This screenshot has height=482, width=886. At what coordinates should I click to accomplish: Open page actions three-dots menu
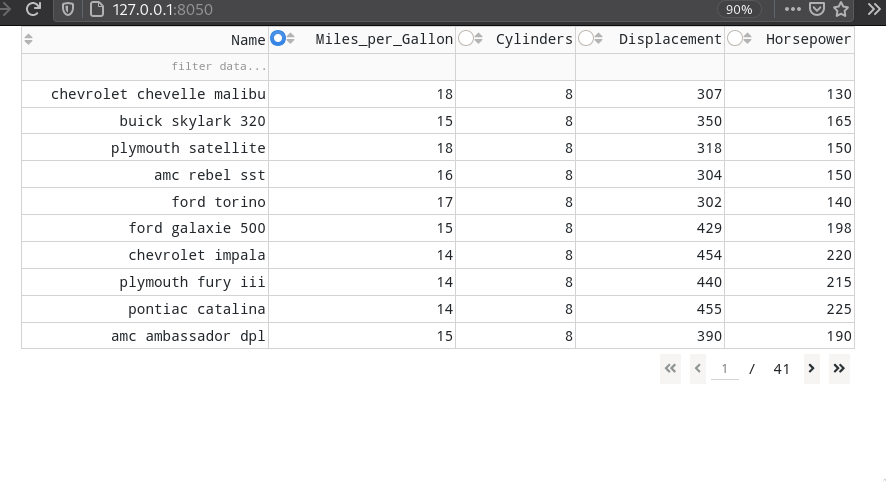coord(792,10)
